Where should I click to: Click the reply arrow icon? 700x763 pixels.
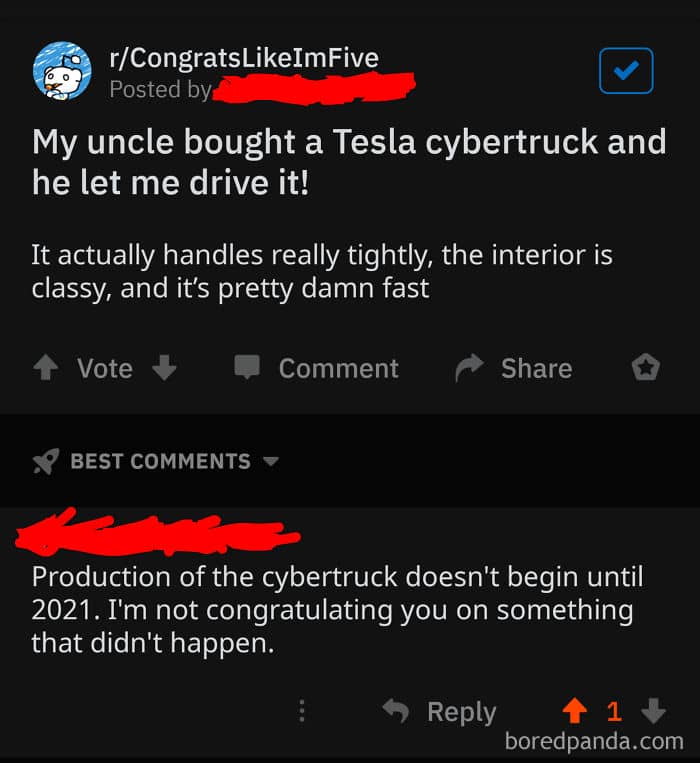396,711
